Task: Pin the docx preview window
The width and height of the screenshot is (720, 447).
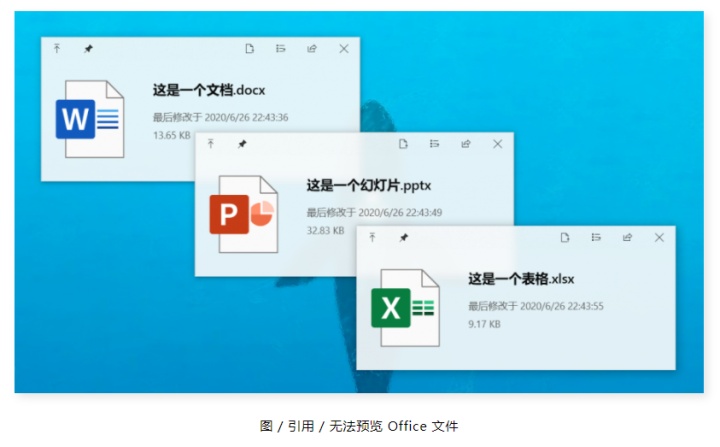Action: (88, 49)
